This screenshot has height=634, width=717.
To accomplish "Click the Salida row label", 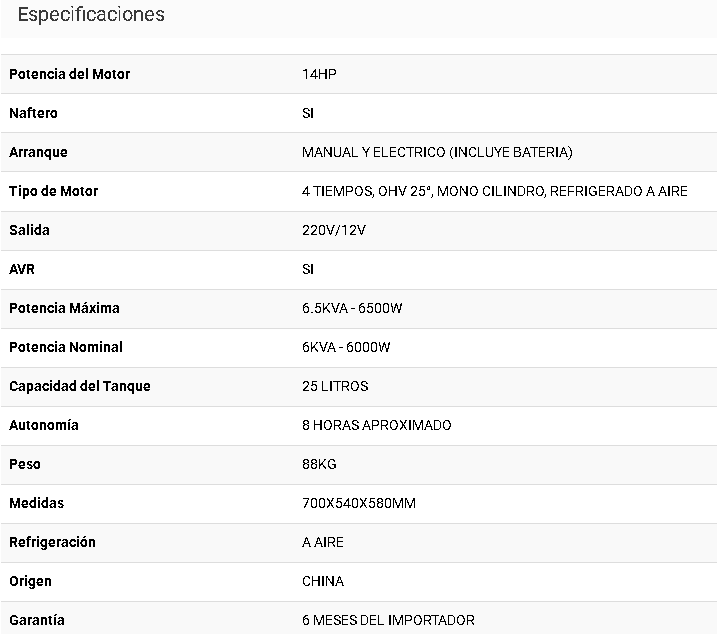I will (29, 230).
